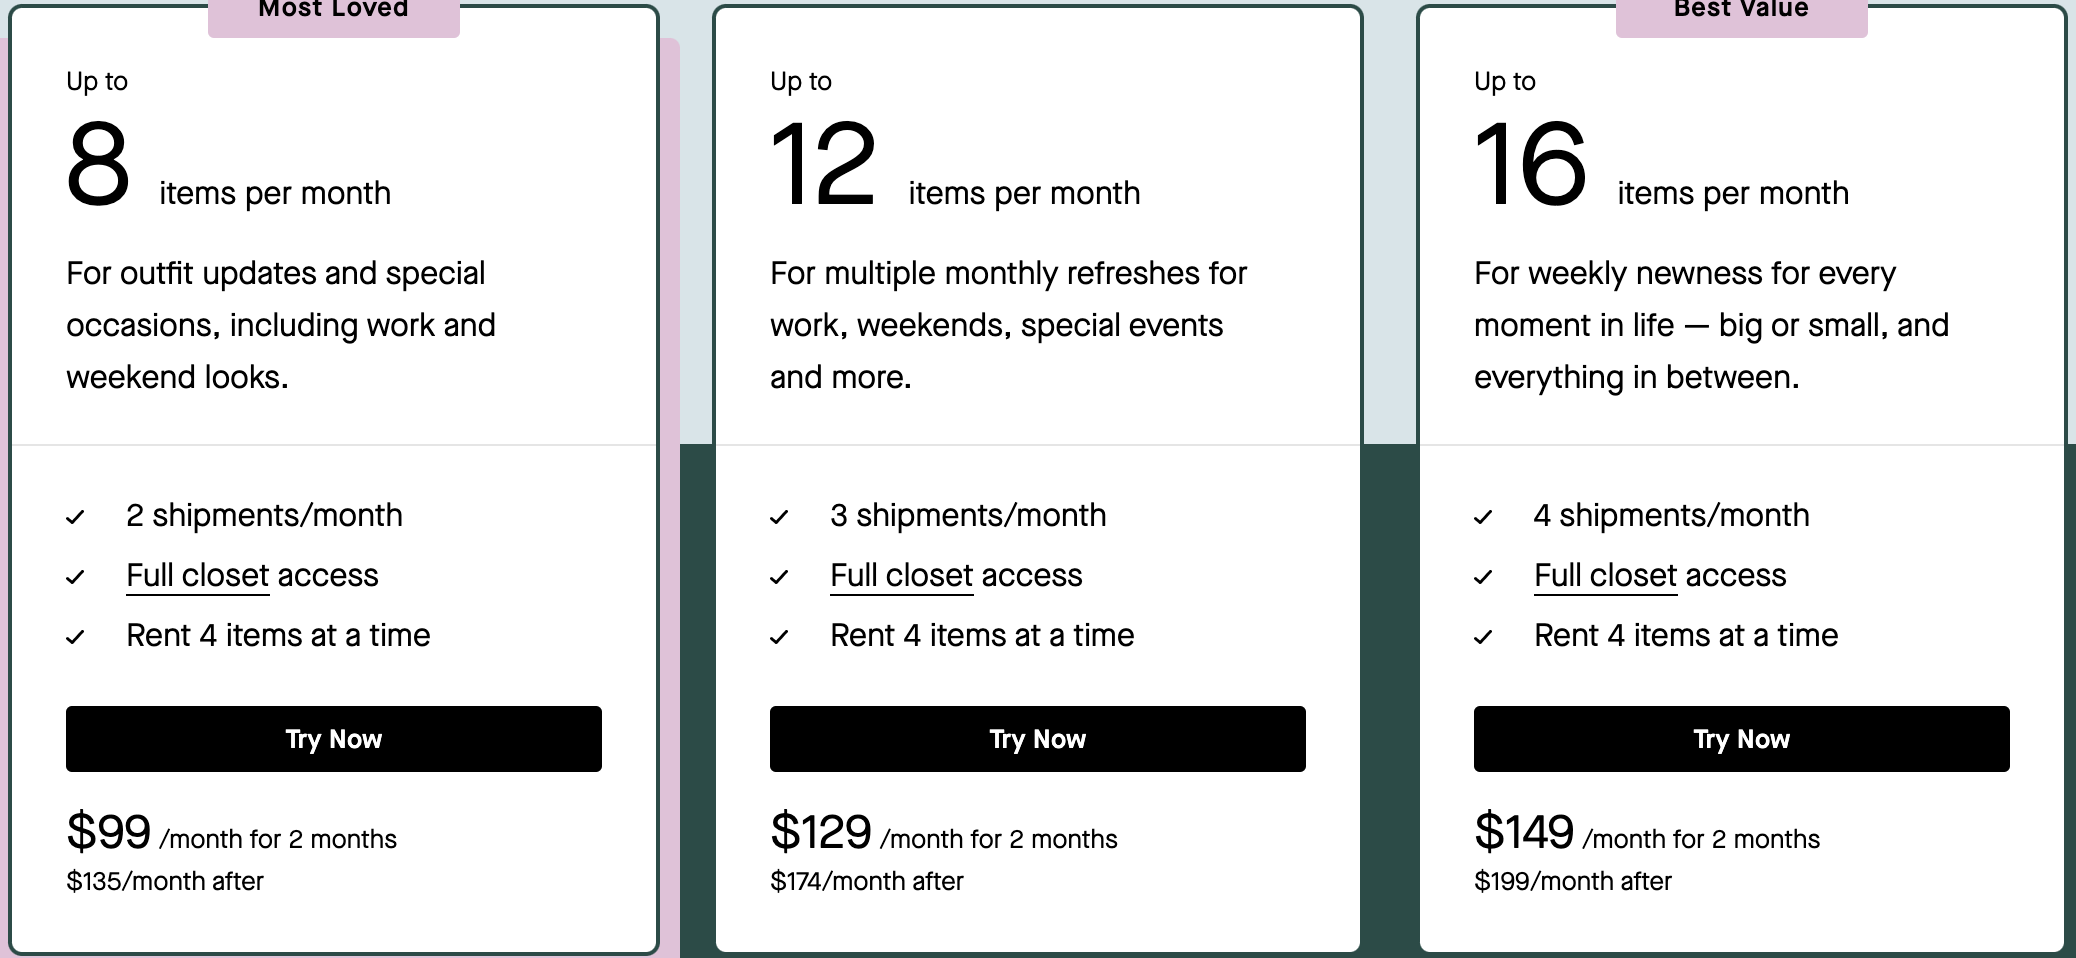The height and width of the screenshot is (958, 2076).
Task: Try Now for the $129 plan
Action: 1038,739
